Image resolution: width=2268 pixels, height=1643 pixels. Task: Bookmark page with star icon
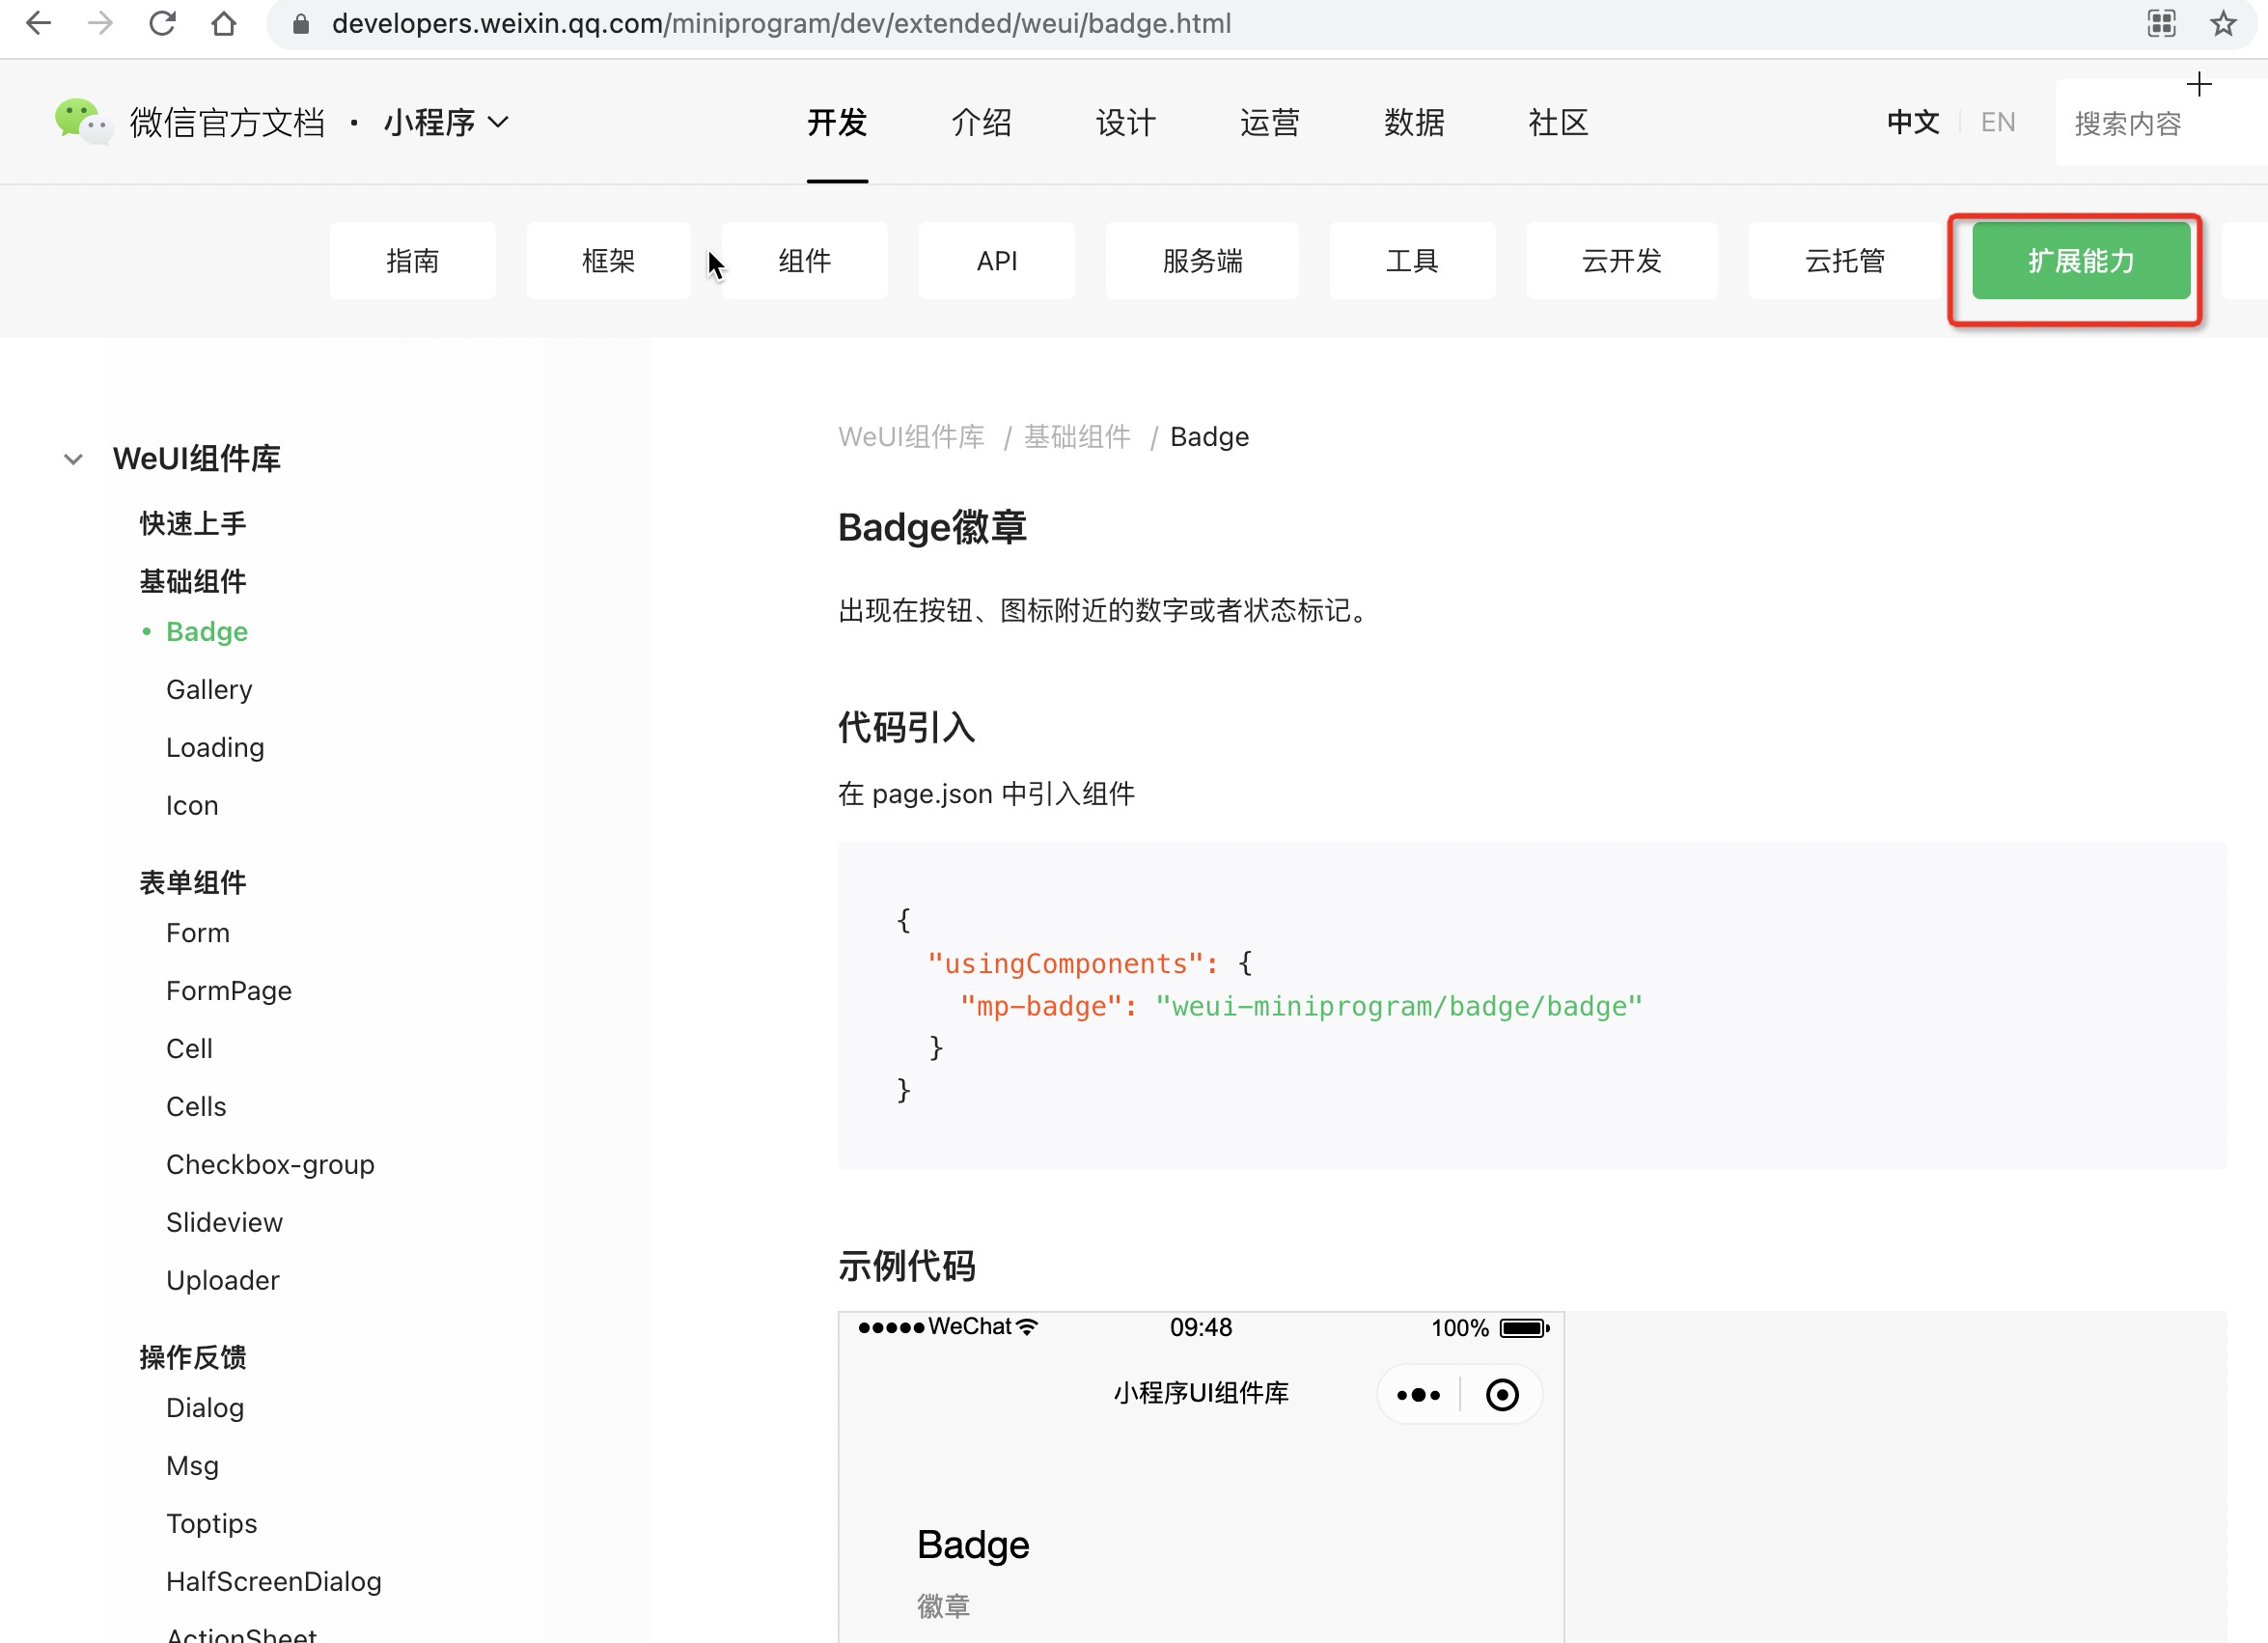(x=2222, y=23)
